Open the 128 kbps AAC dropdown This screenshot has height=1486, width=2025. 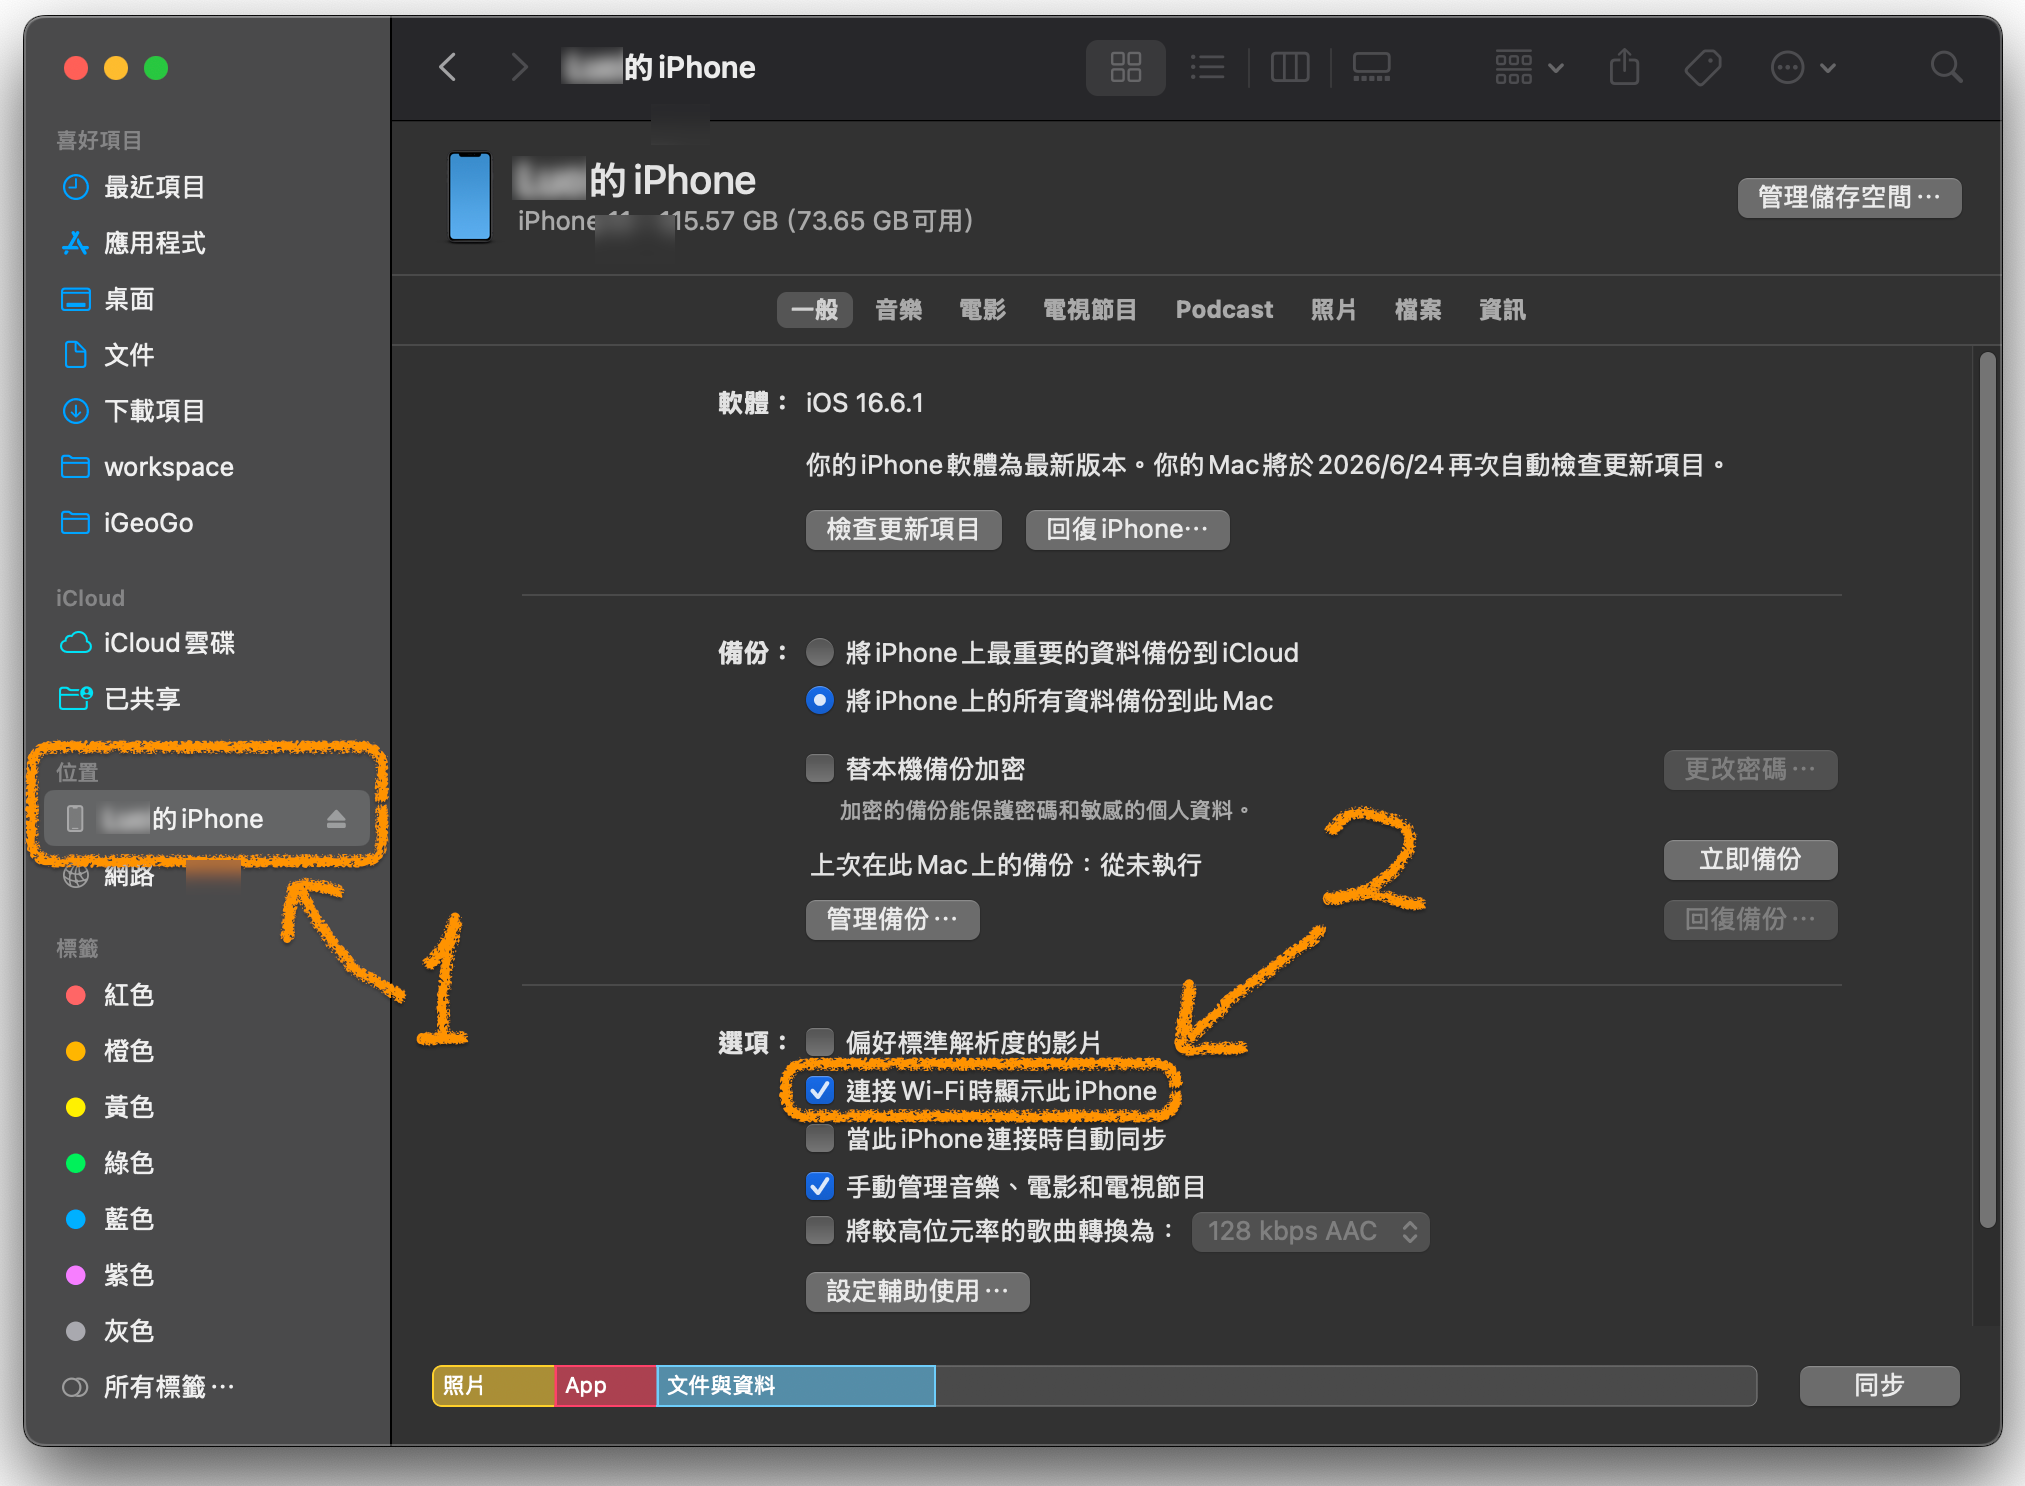pos(1311,1231)
